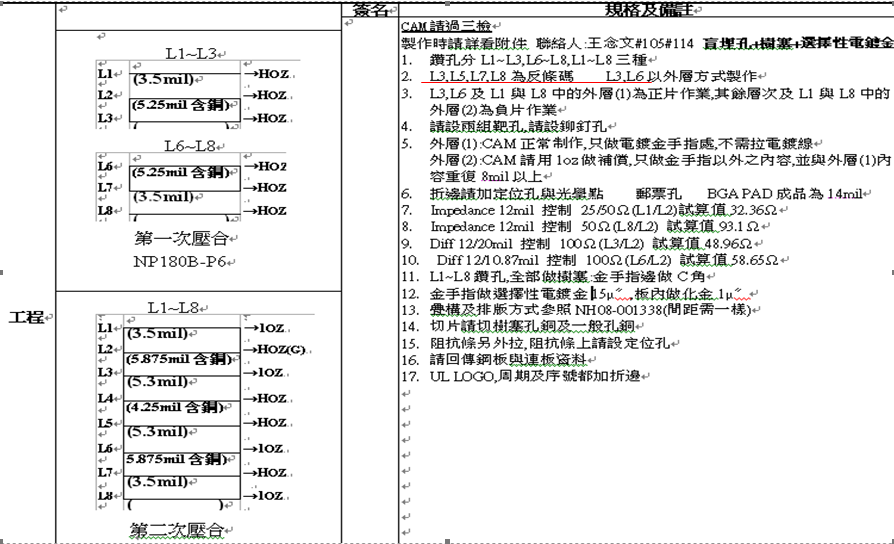Click L4 label in the L1~L8 stack-up

(x=105, y=398)
